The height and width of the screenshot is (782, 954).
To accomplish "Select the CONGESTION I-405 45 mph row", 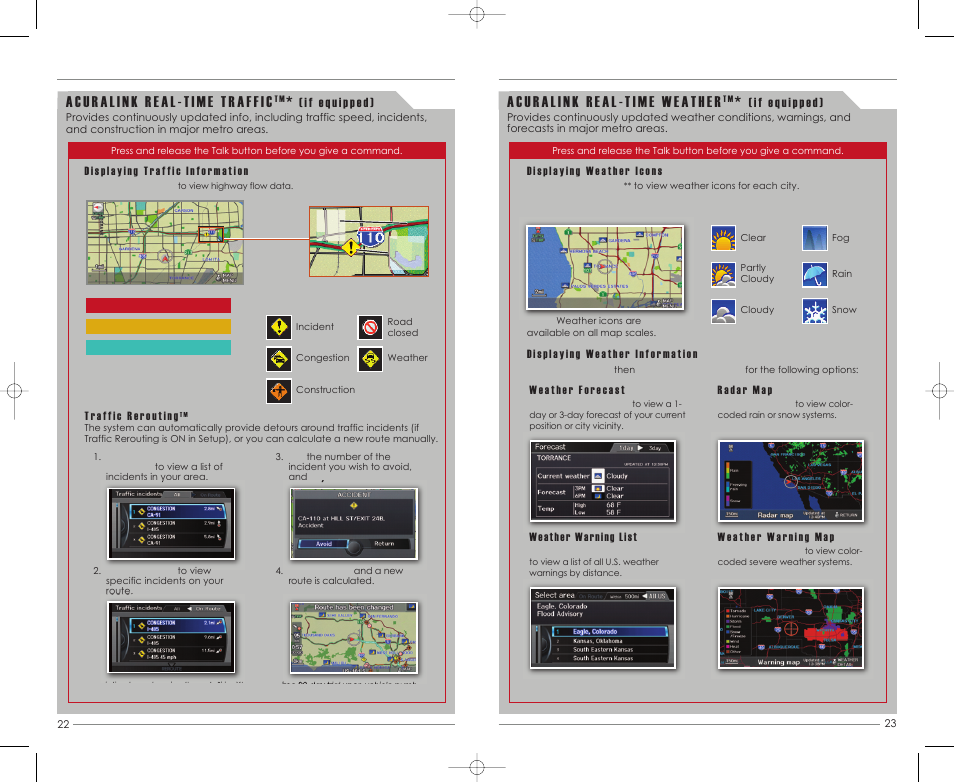I will tap(178, 654).
